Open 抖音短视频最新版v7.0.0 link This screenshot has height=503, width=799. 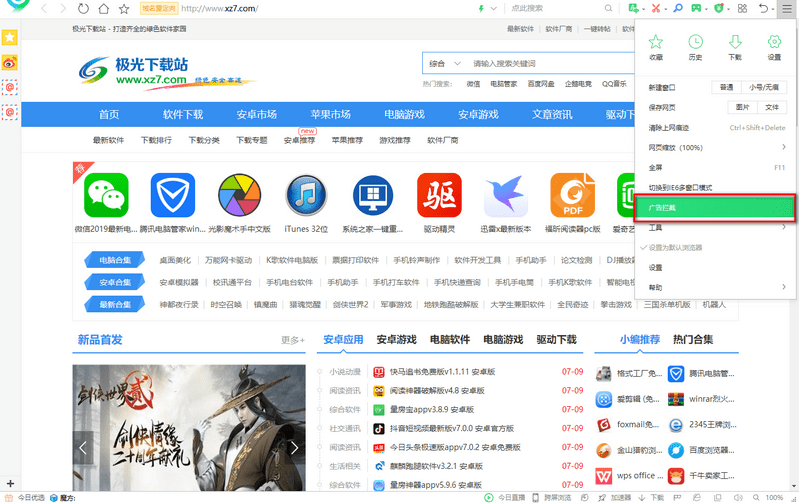point(451,428)
